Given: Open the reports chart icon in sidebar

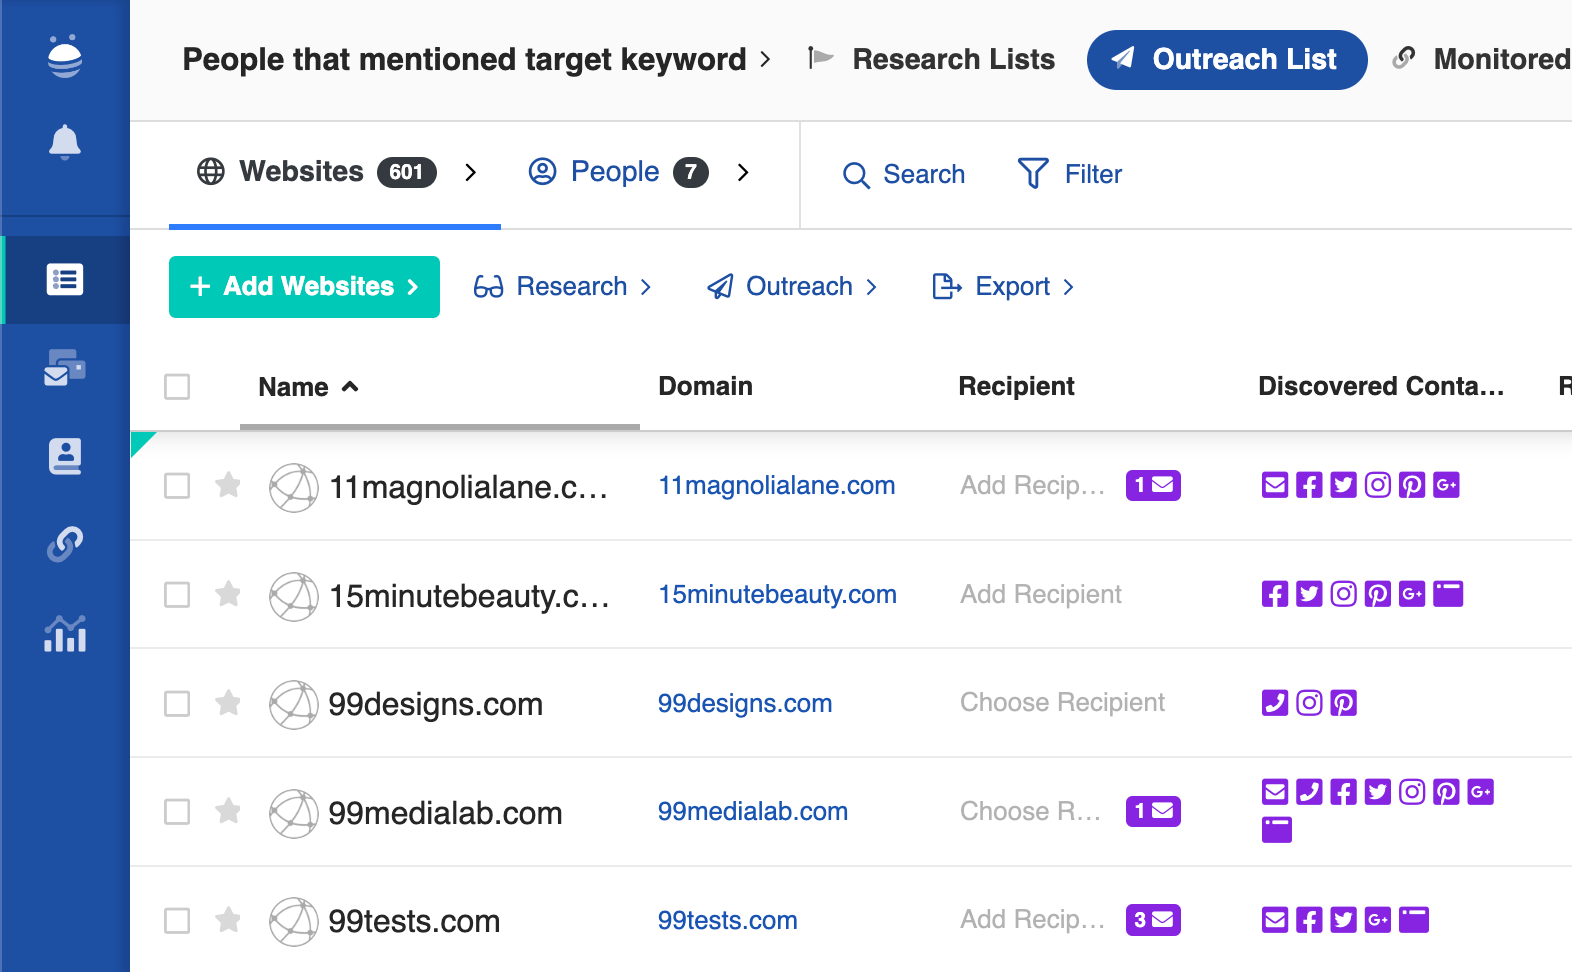Looking at the screenshot, I should point(65,633).
